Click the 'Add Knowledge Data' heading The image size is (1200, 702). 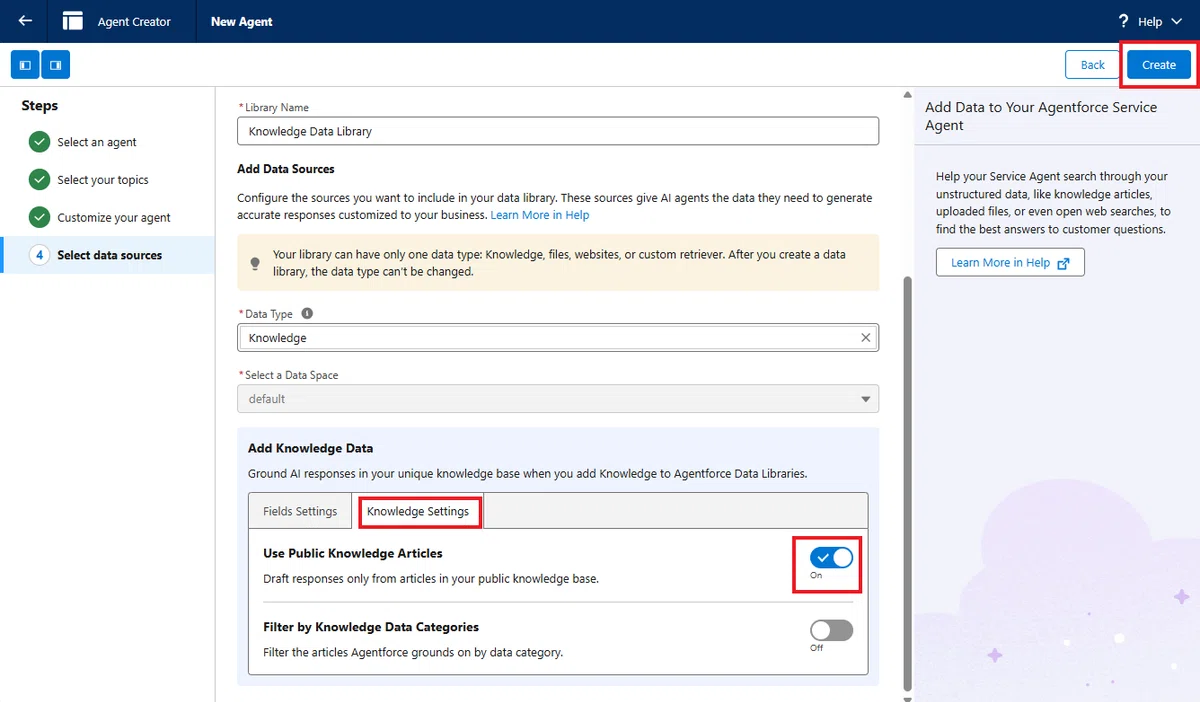pos(311,448)
